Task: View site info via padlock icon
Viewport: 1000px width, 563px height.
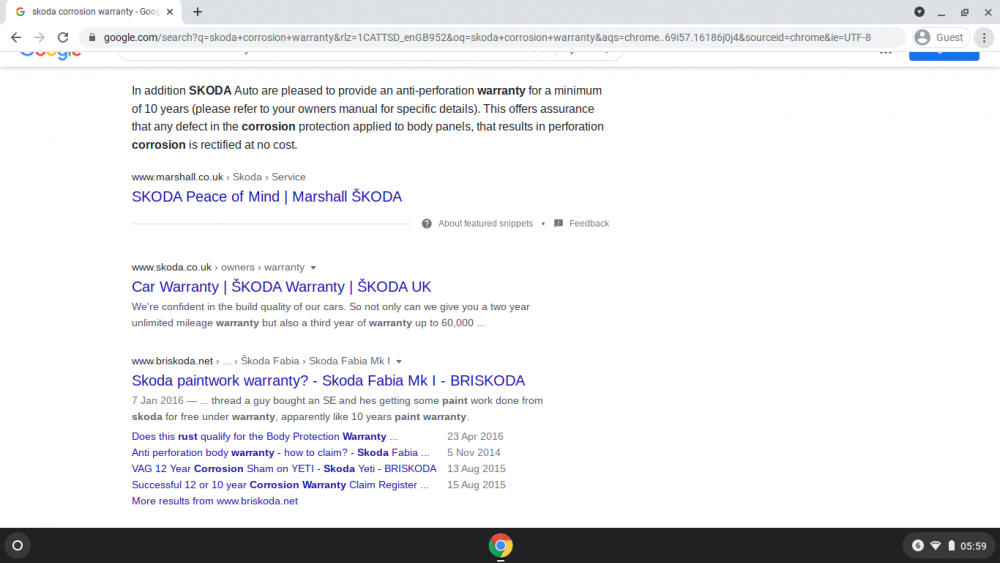Action: 92,38
